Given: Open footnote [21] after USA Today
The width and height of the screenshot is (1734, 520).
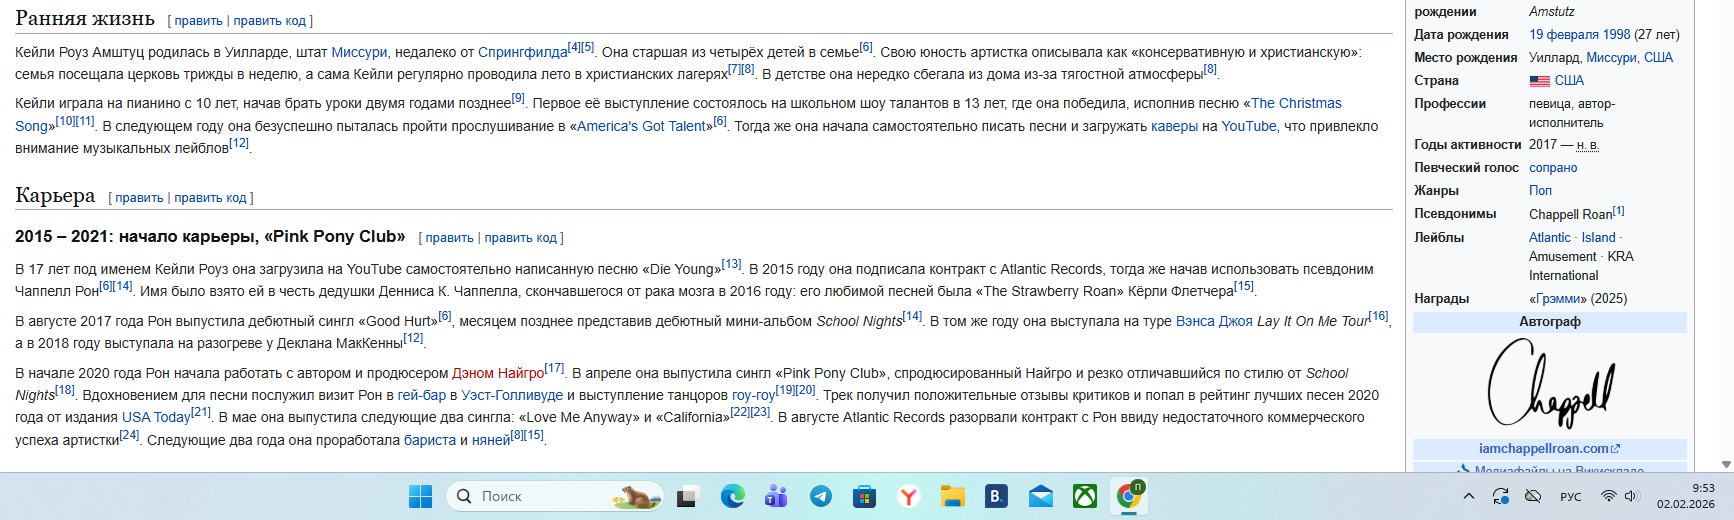Looking at the screenshot, I should [x=201, y=412].
